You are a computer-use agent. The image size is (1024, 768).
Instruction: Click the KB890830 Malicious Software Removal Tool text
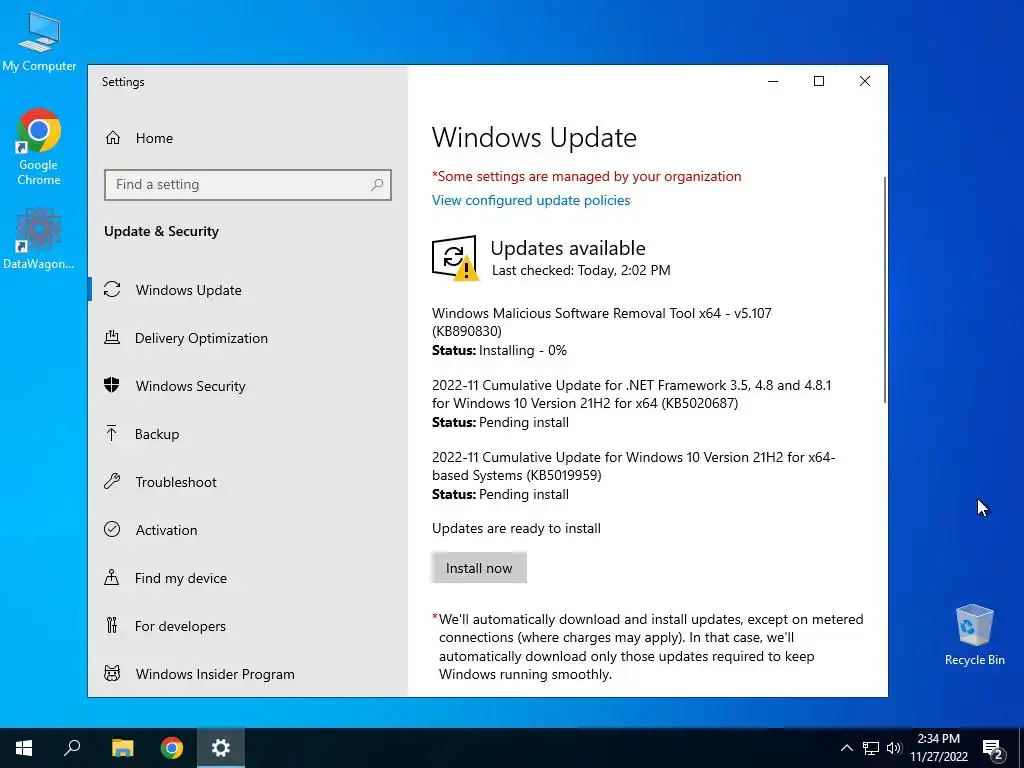[601, 321]
